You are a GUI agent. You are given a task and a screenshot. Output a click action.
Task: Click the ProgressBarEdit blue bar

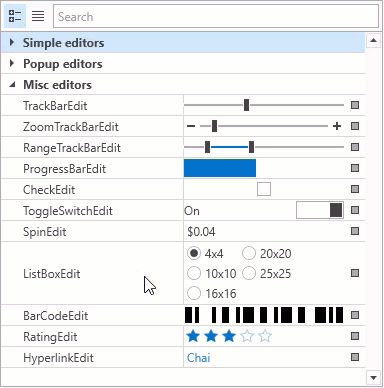click(x=220, y=168)
